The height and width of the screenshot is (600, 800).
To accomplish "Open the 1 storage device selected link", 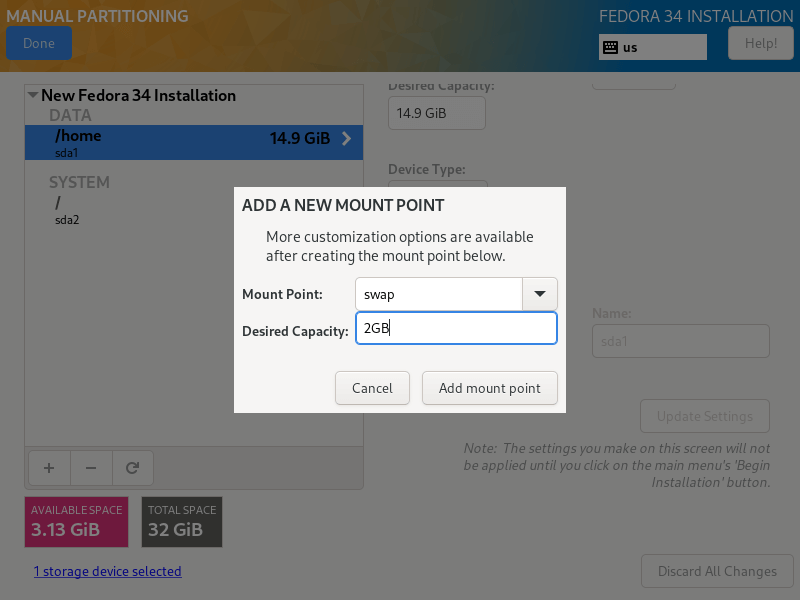I will click(107, 572).
